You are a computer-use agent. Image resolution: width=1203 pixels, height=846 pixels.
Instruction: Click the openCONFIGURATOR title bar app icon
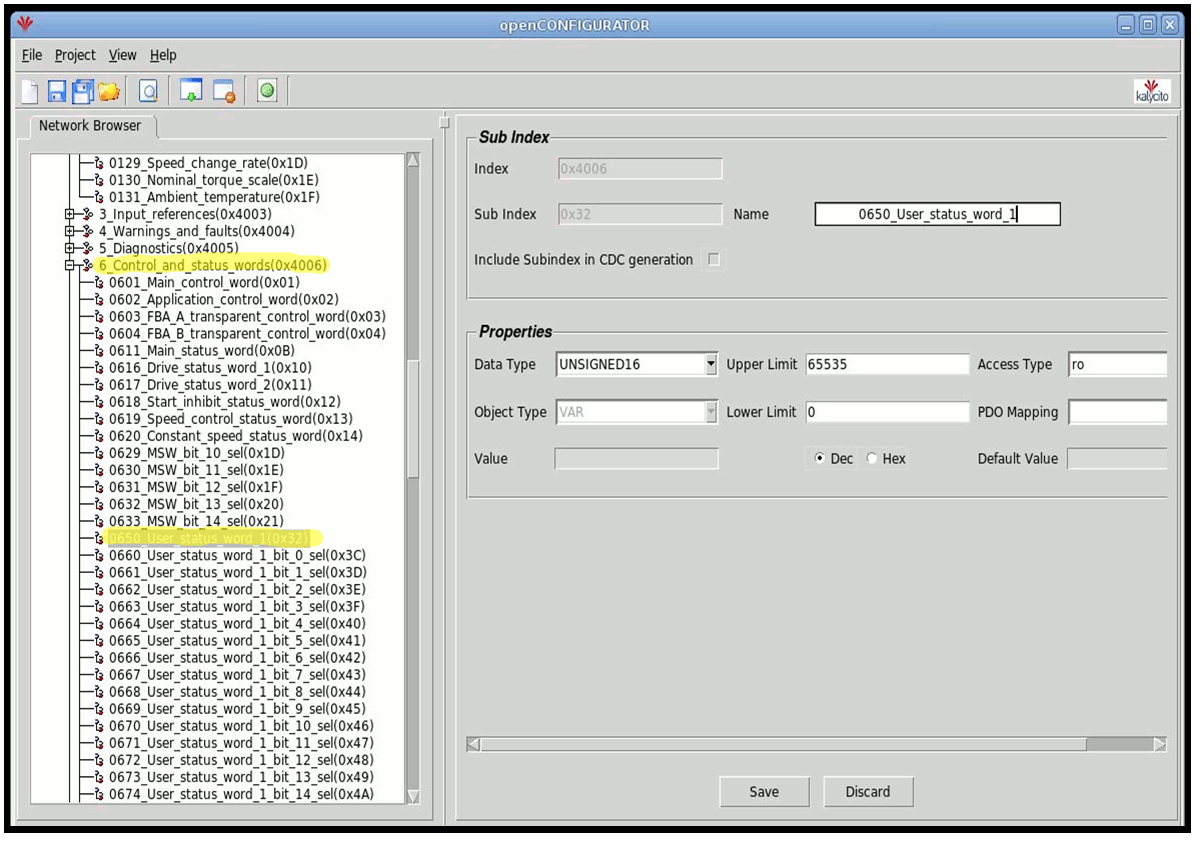[x=27, y=24]
